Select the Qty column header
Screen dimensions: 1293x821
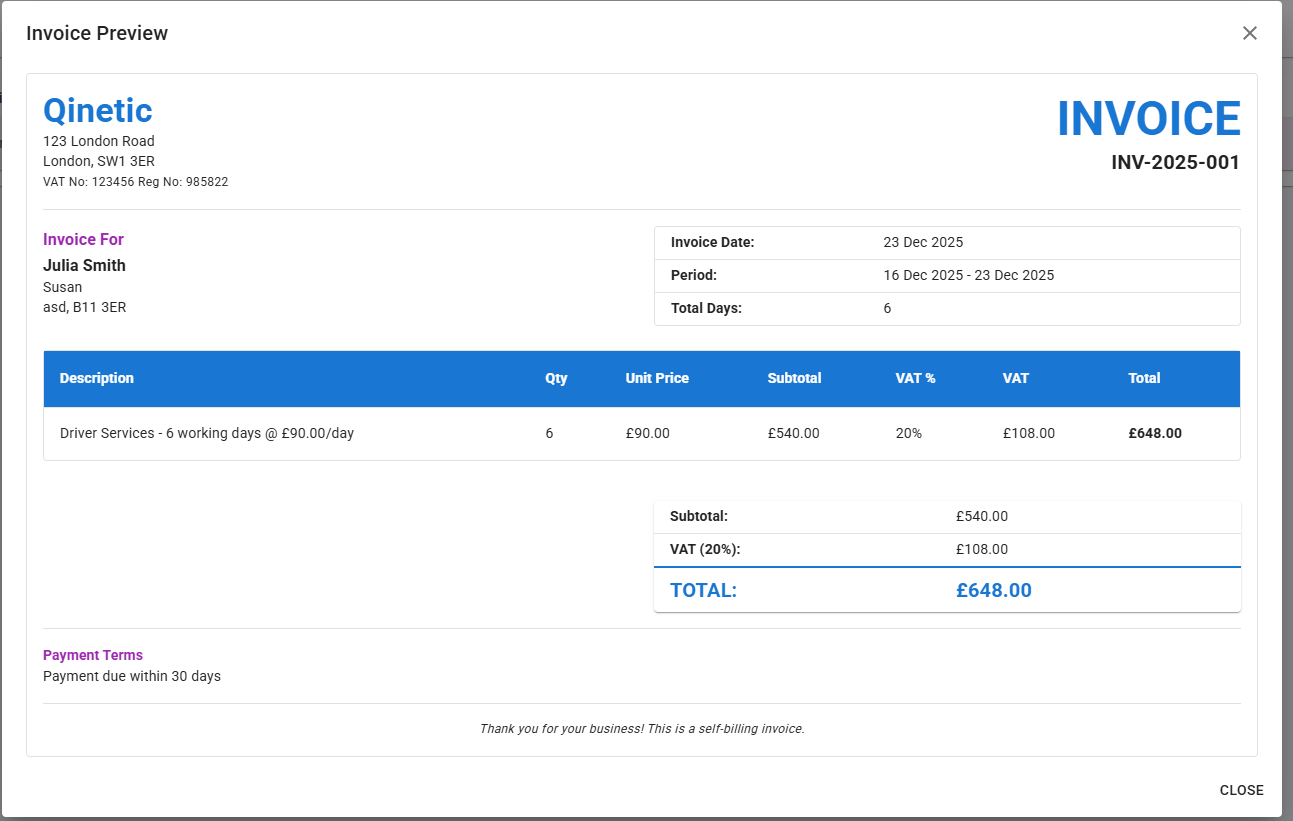(x=556, y=378)
